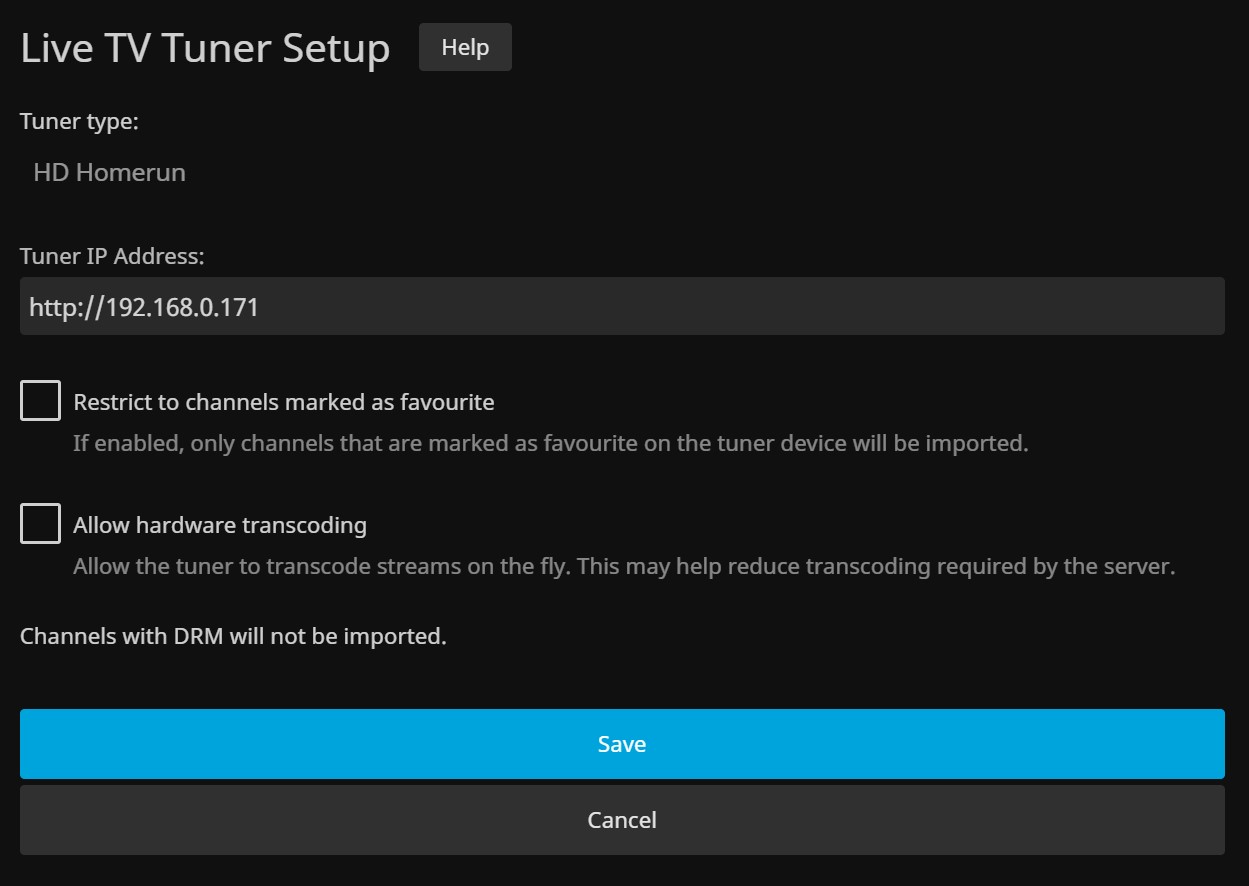
Task: Click the 'Channels with DRM' notice text
Action: [233, 636]
